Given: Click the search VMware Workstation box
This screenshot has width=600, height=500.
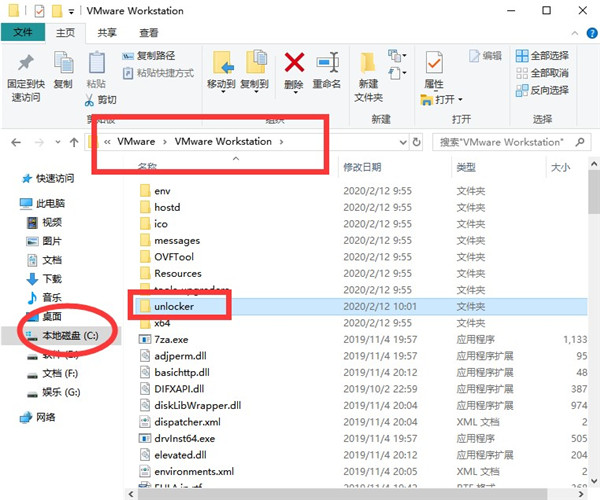Looking at the screenshot, I should [x=505, y=143].
